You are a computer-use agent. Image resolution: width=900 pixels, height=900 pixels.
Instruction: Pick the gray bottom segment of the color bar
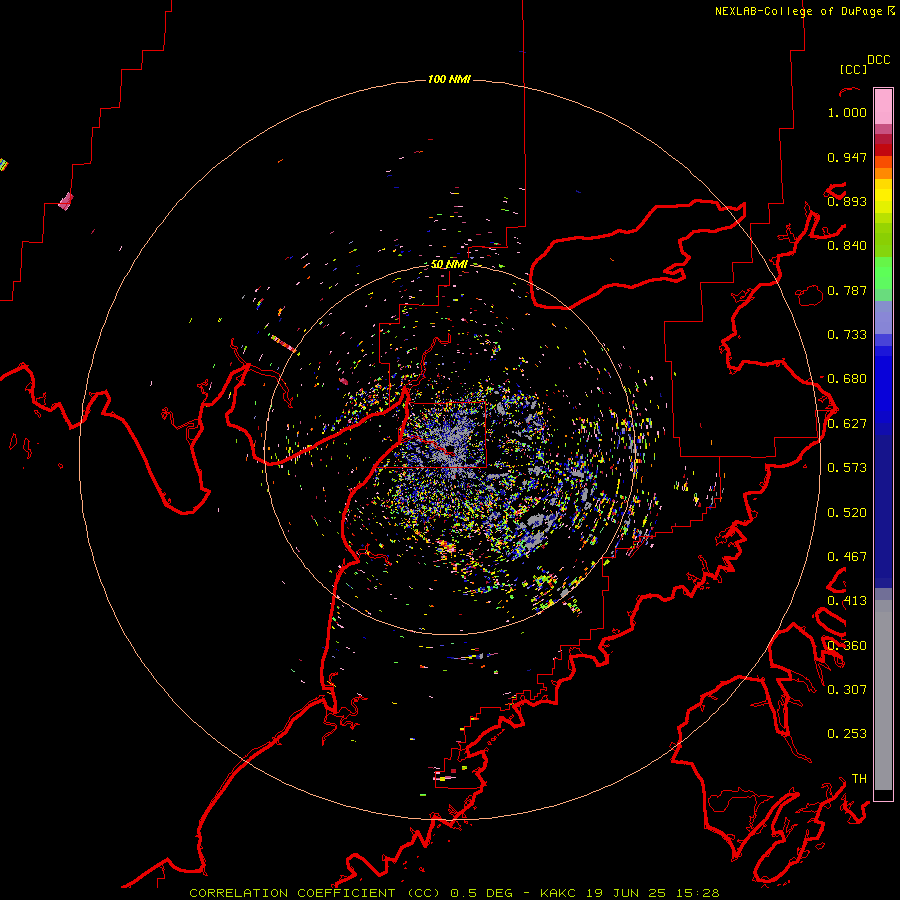[x=883, y=695]
